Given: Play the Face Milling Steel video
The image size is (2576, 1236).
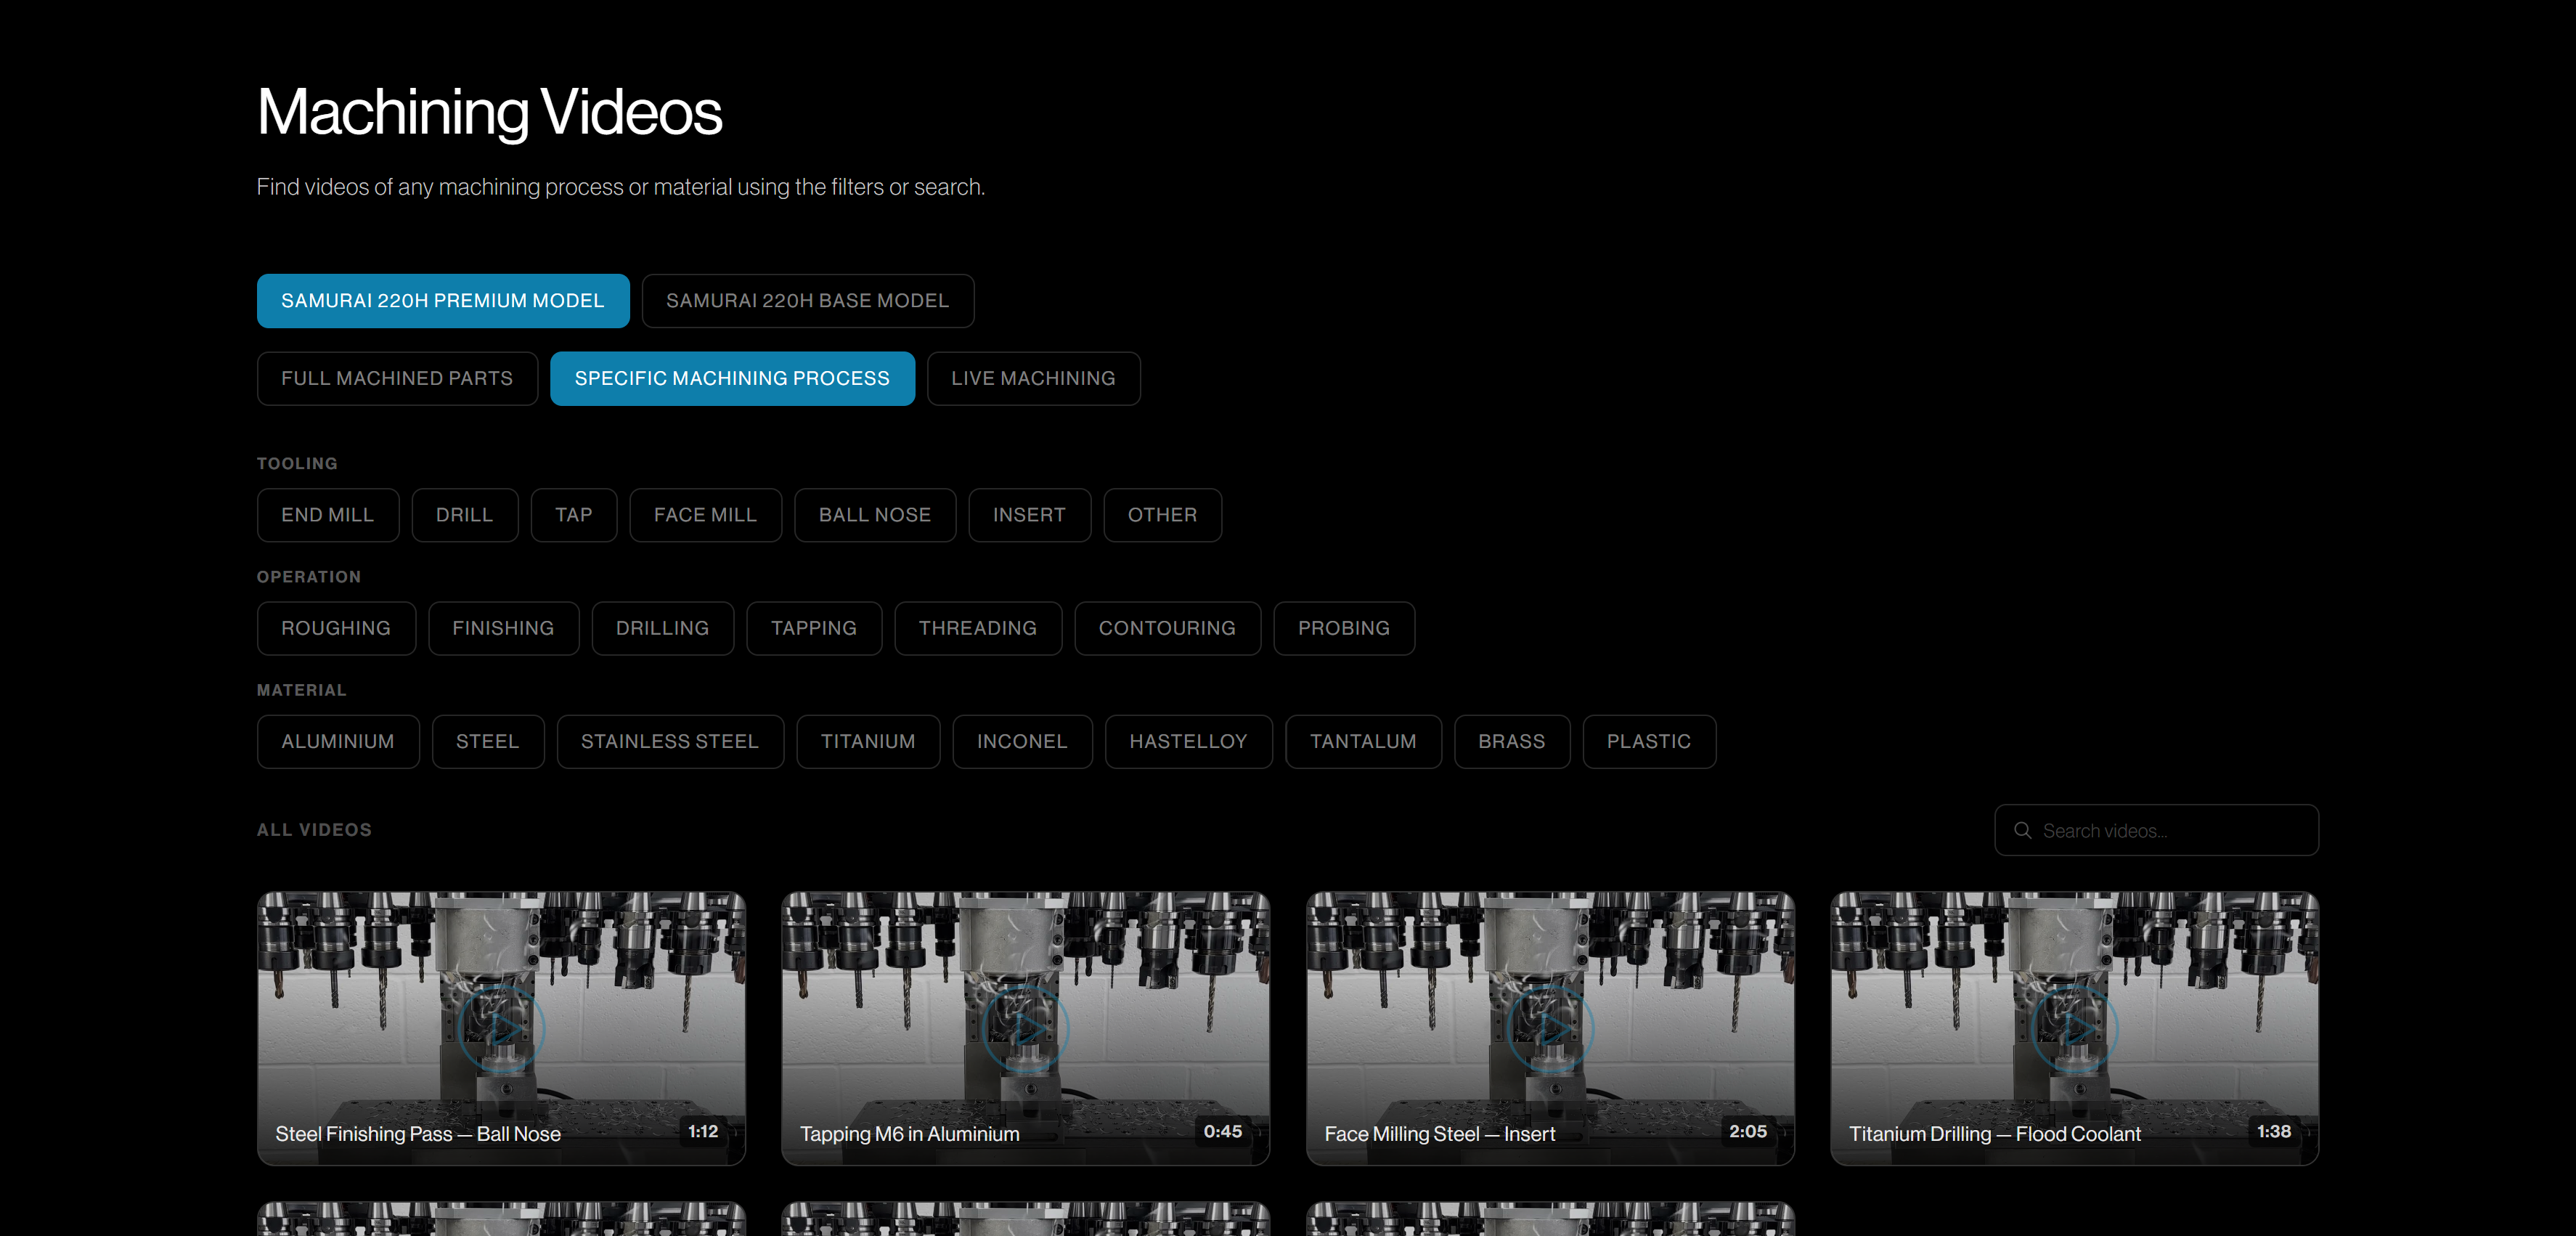Looking at the screenshot, I should point(1551,1029).
